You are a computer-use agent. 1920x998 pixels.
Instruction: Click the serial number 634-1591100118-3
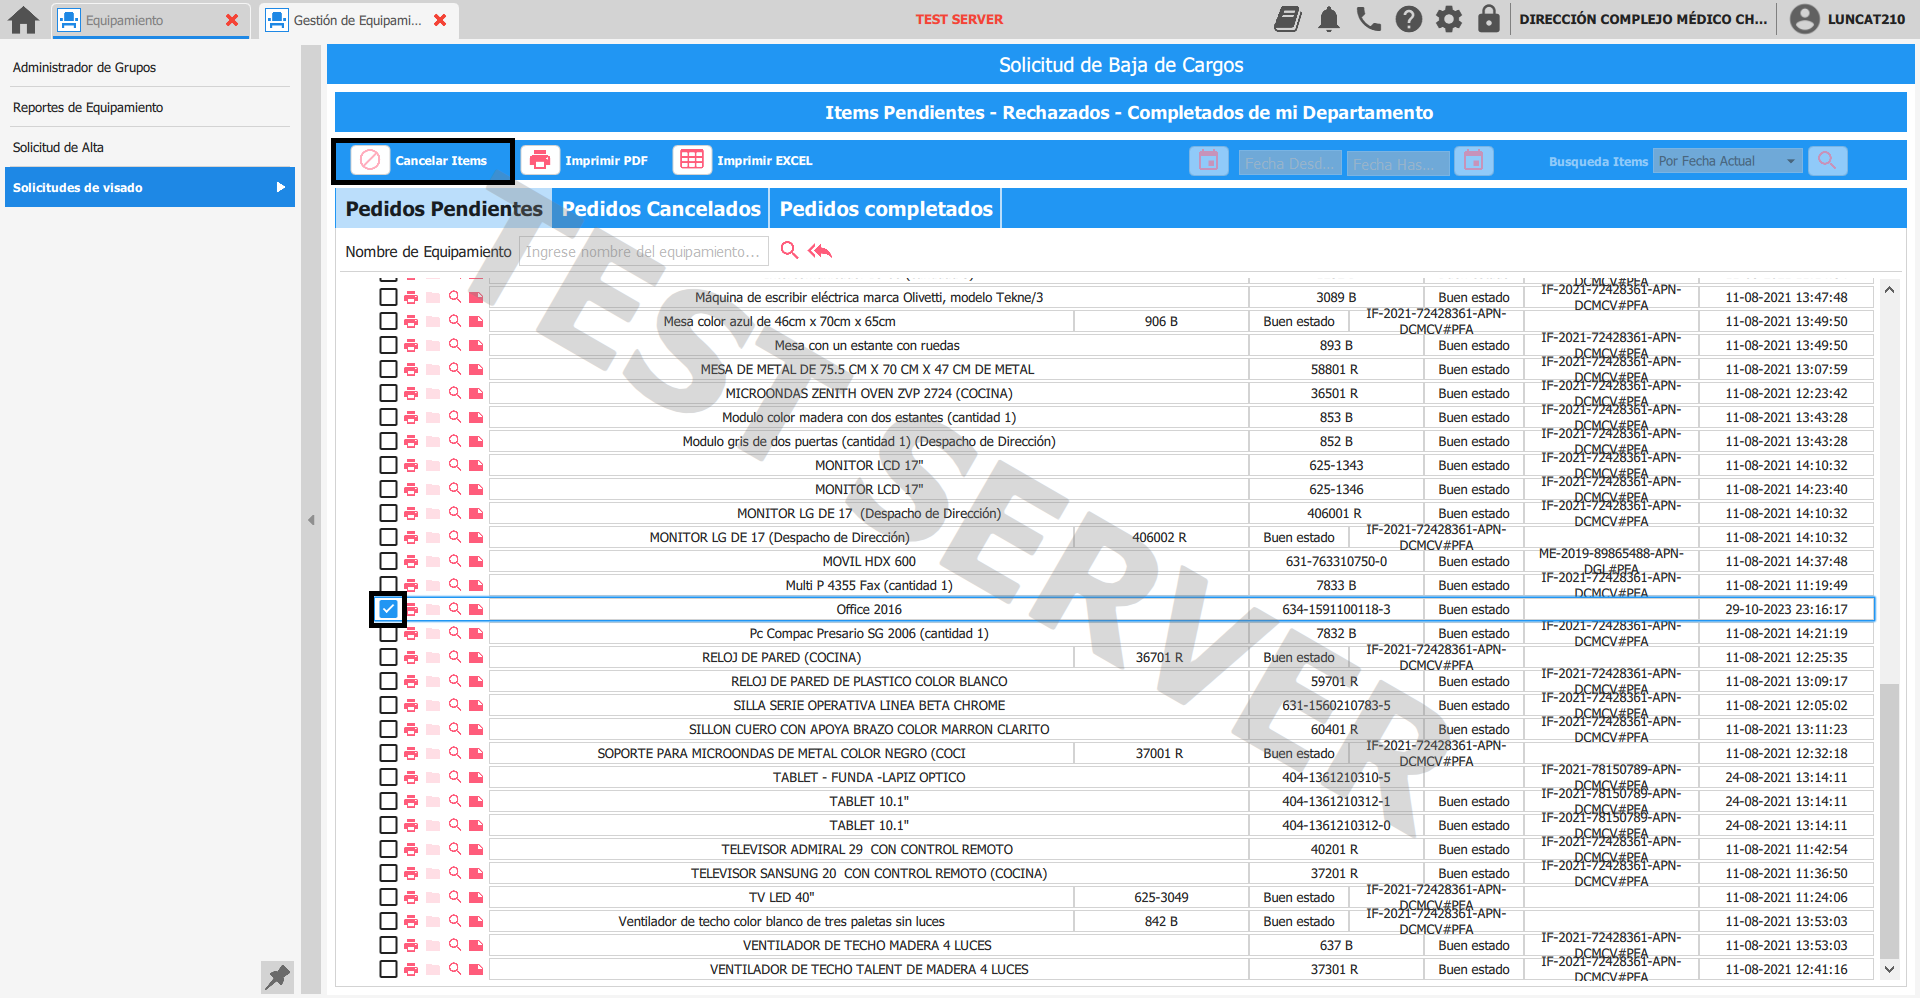1336,609
